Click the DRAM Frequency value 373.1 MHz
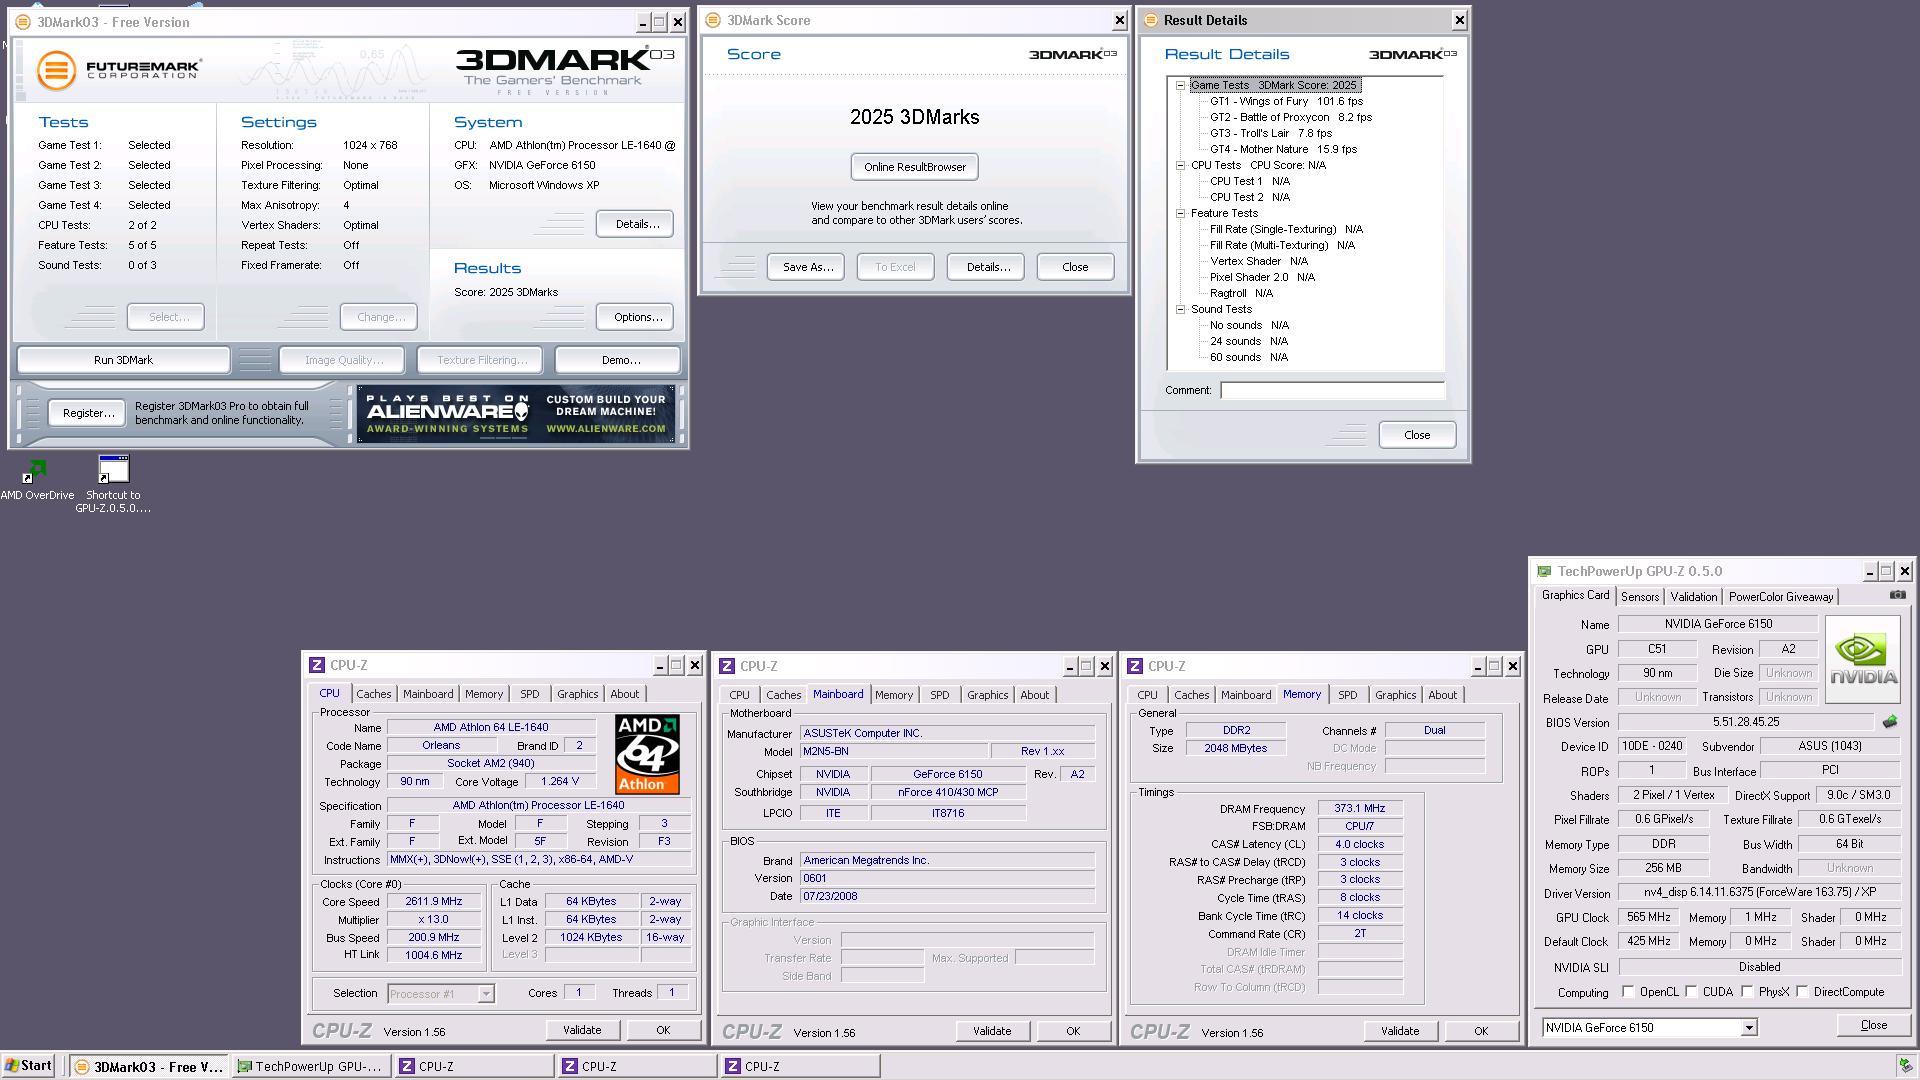1920x1080 pixels. tap(1359, 809)
